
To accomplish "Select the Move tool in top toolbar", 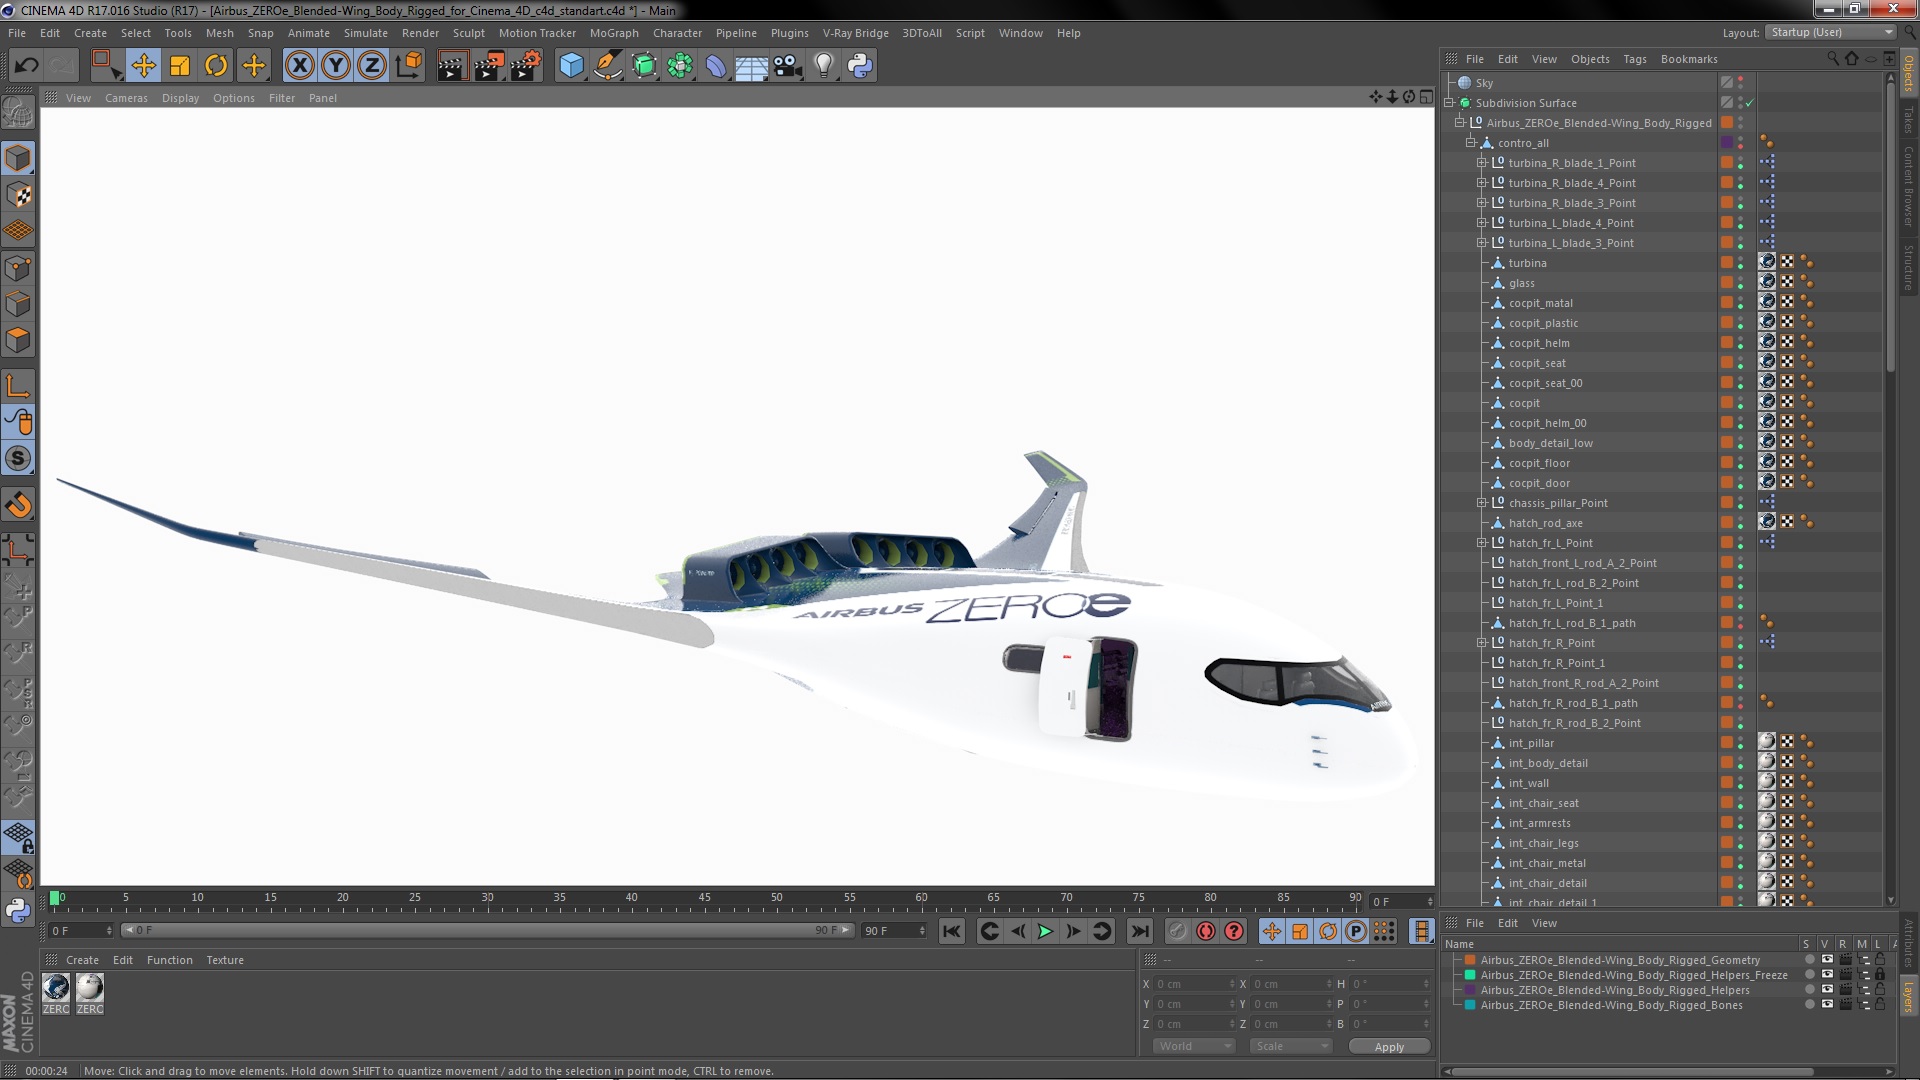I will pos(143,66).
